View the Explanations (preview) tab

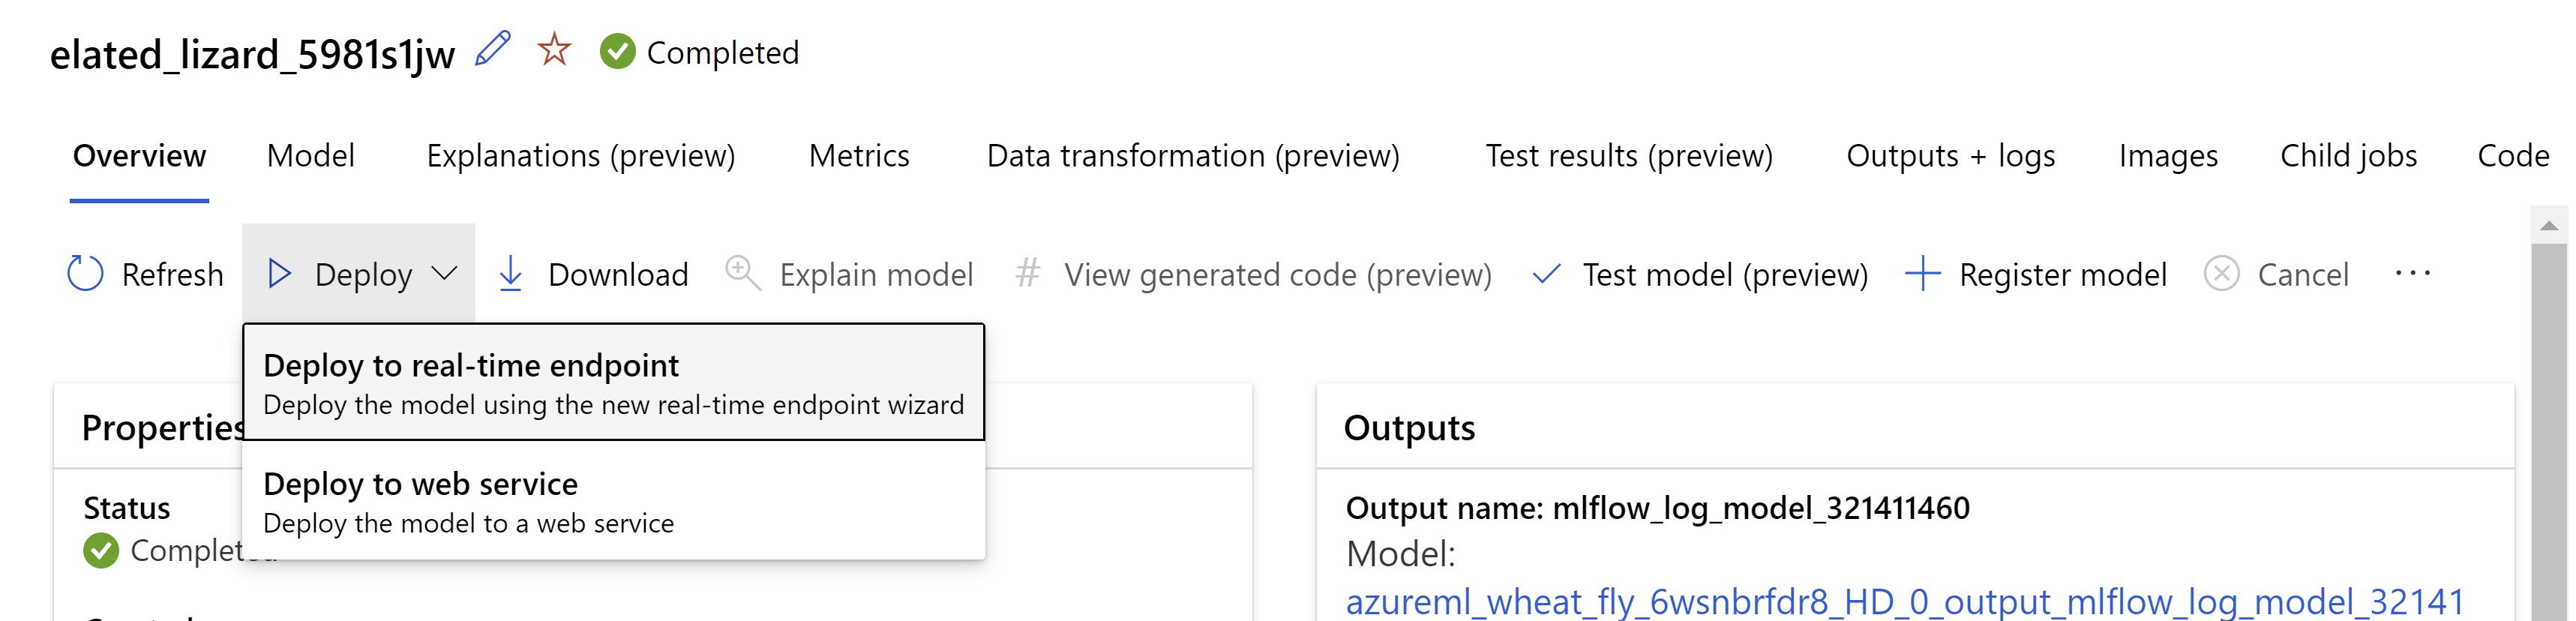[580, 156]
